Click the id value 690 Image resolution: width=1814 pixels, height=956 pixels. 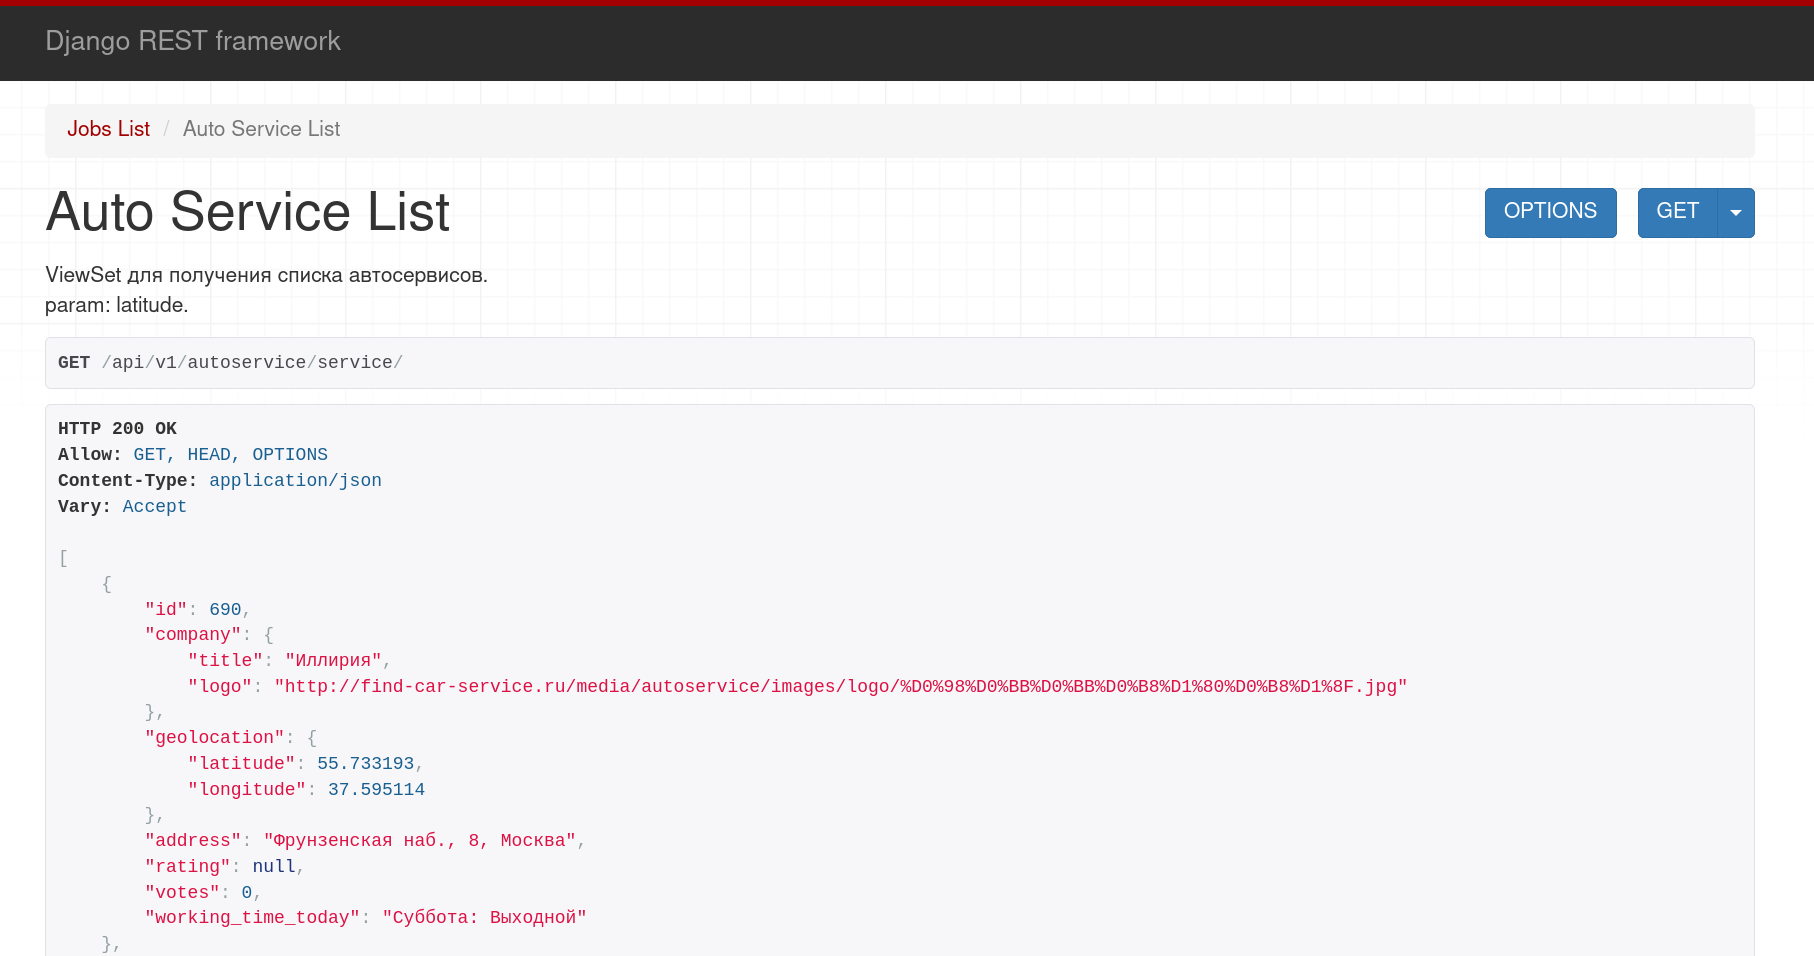[225, 610]
